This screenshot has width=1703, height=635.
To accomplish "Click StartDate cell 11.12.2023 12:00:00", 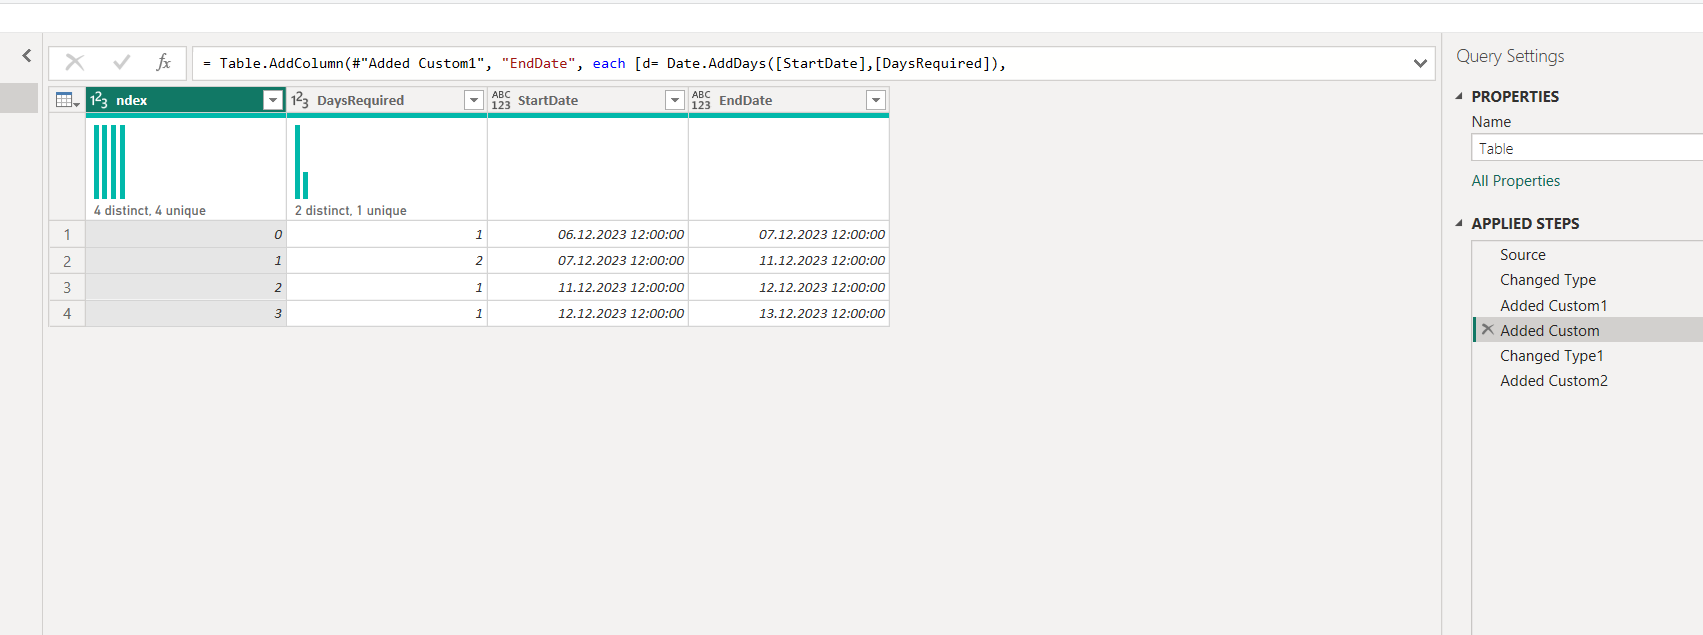I will 588,287.
